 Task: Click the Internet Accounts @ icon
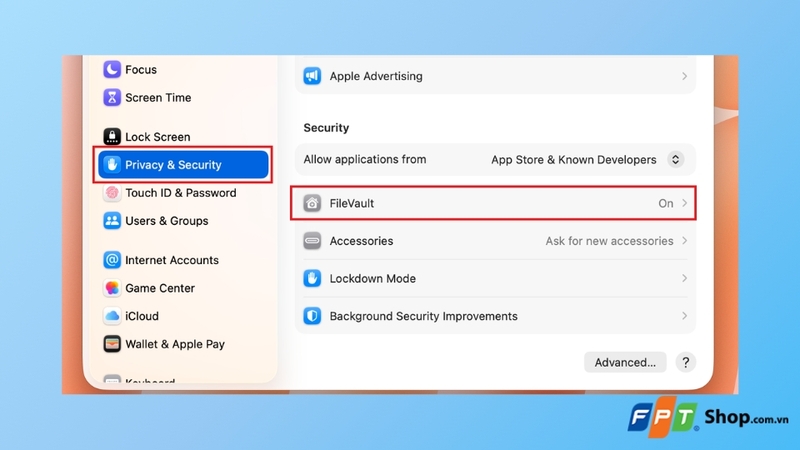(x=112, y=260)
